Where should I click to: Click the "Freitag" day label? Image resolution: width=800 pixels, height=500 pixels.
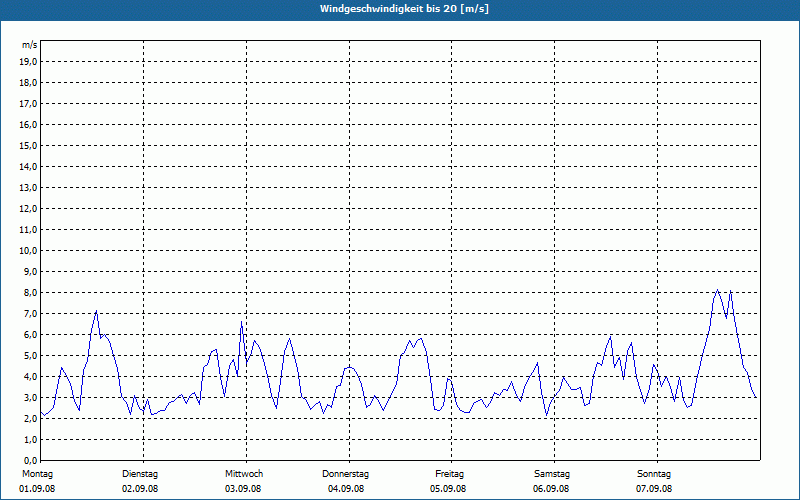click(449, 474)
